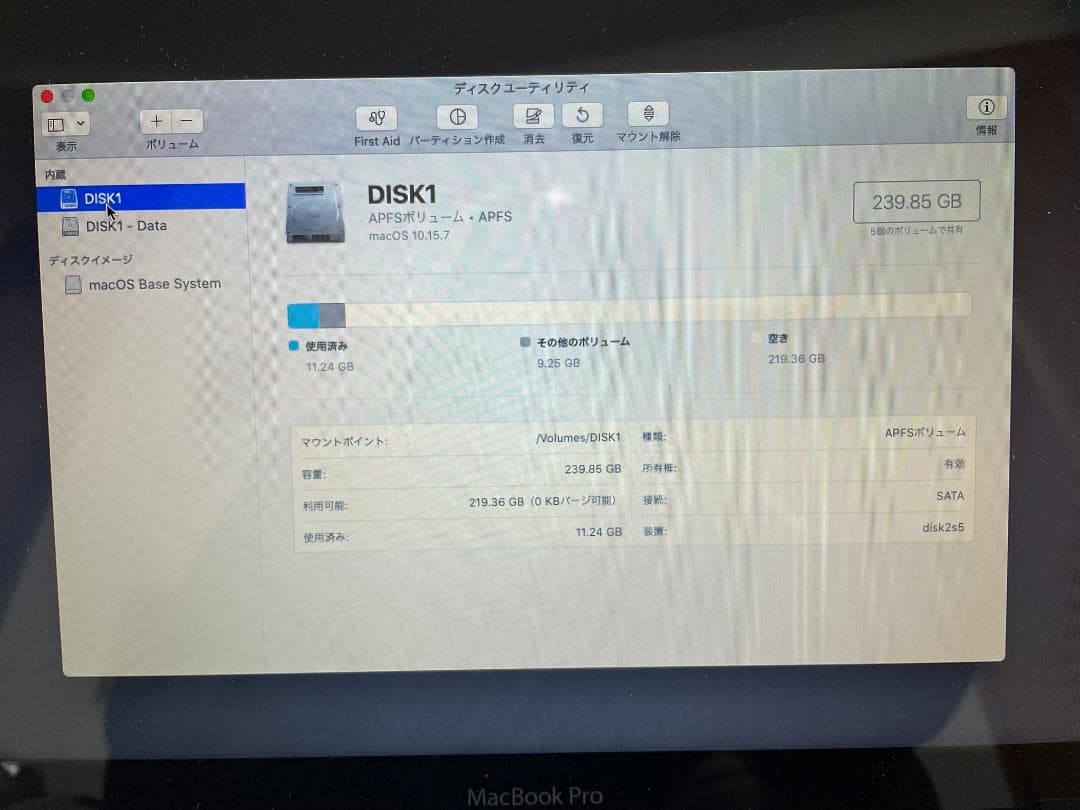Run First Aid on DISK1
The width and height of the screenshot is (1080, 810).
pyautogui.click(x=376, y=117)
